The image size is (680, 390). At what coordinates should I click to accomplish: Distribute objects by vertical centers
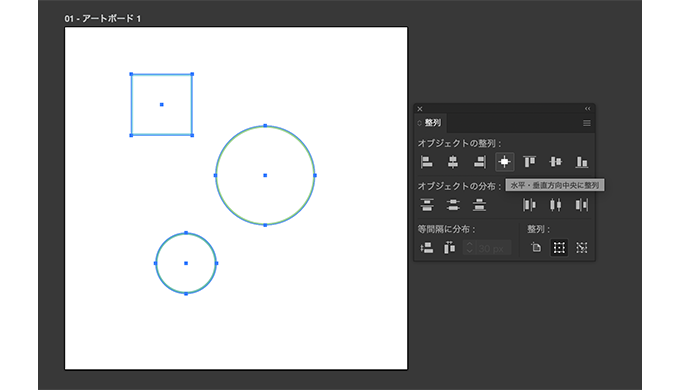453,204
